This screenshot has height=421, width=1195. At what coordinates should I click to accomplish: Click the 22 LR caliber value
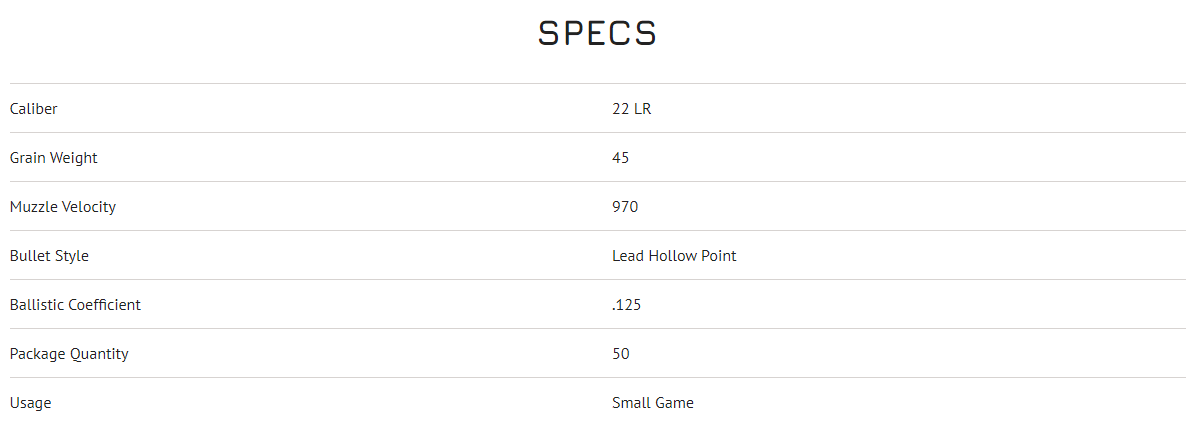click(x=631, y=108)
